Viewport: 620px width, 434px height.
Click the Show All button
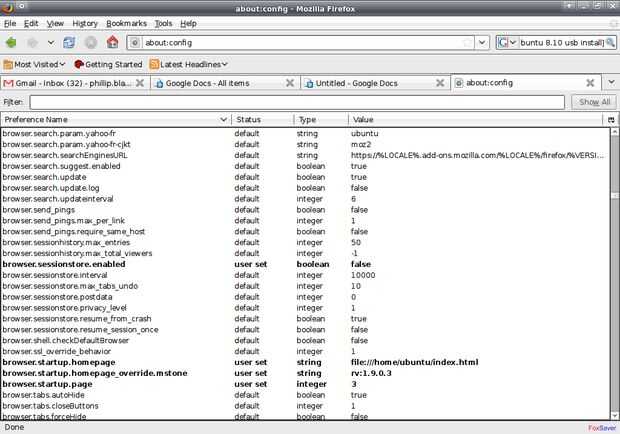point(594,102)
